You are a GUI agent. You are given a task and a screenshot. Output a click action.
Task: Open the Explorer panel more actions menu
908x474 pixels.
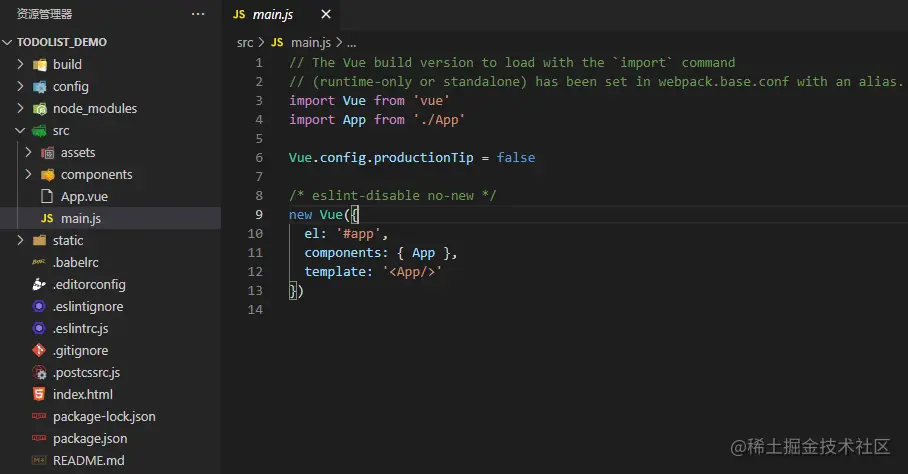tap(198, 14)
